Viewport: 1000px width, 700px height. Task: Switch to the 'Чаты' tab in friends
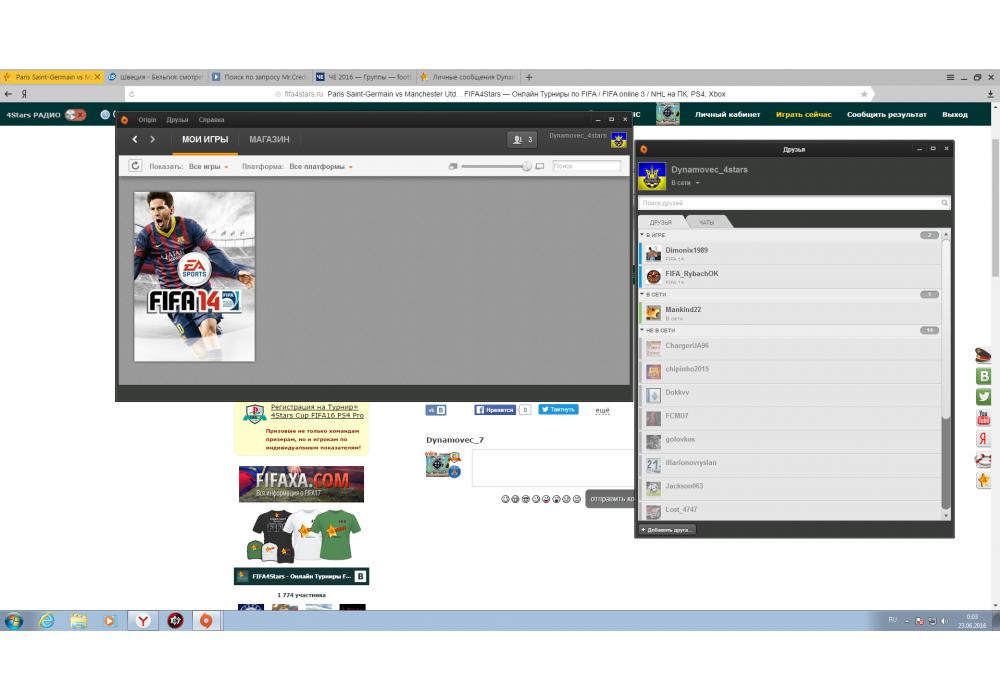click(706, 222)
